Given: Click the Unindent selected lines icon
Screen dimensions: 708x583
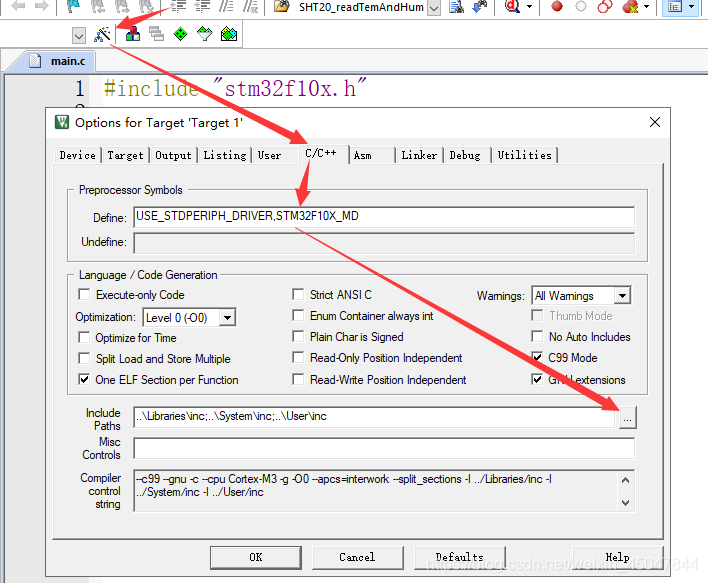Looking at the screenshot, I should [202, 6].
